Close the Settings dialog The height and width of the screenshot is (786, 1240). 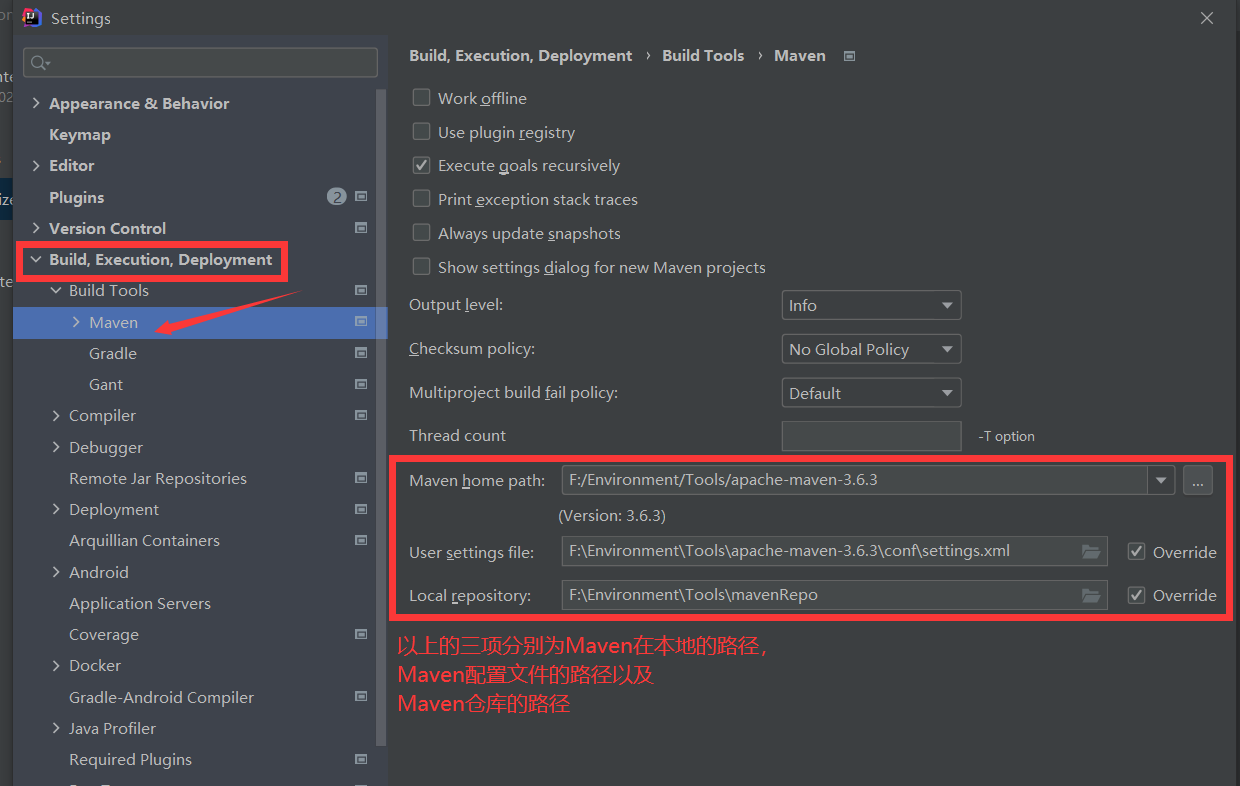coord(1207,18)
